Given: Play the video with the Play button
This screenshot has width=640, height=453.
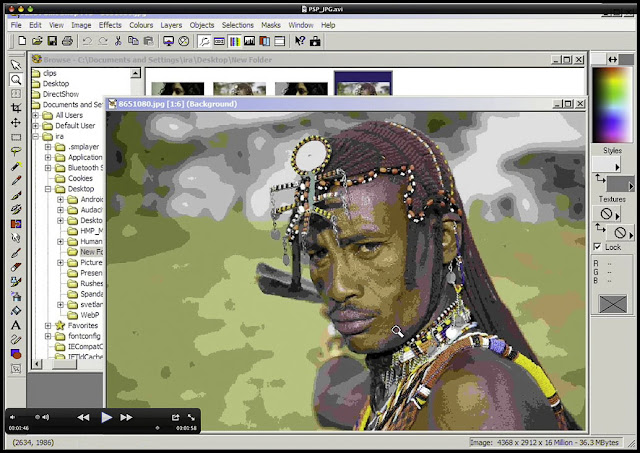Looking at the screenshot, I should pos(106,417).
